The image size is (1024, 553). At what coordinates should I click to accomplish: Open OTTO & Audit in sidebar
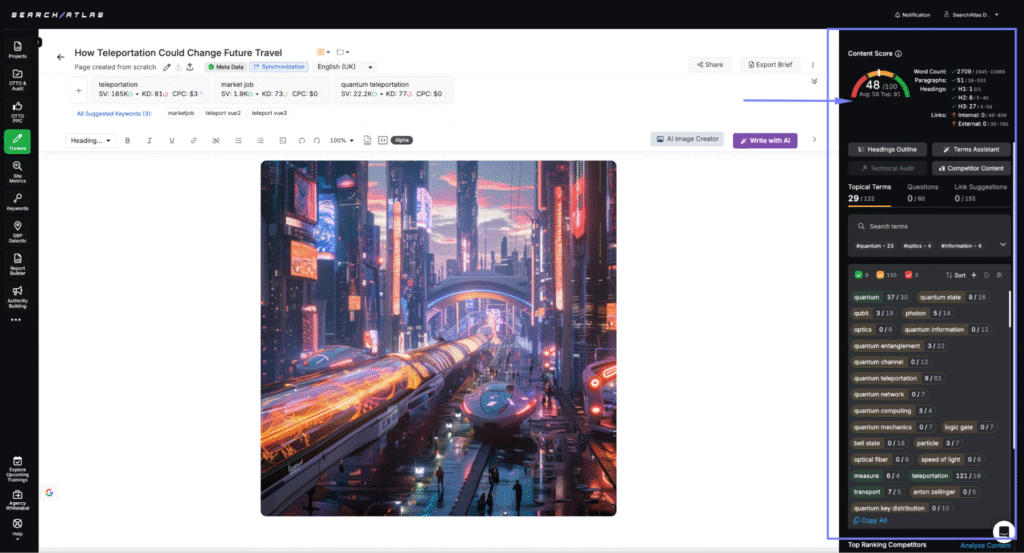coord(18,80)
